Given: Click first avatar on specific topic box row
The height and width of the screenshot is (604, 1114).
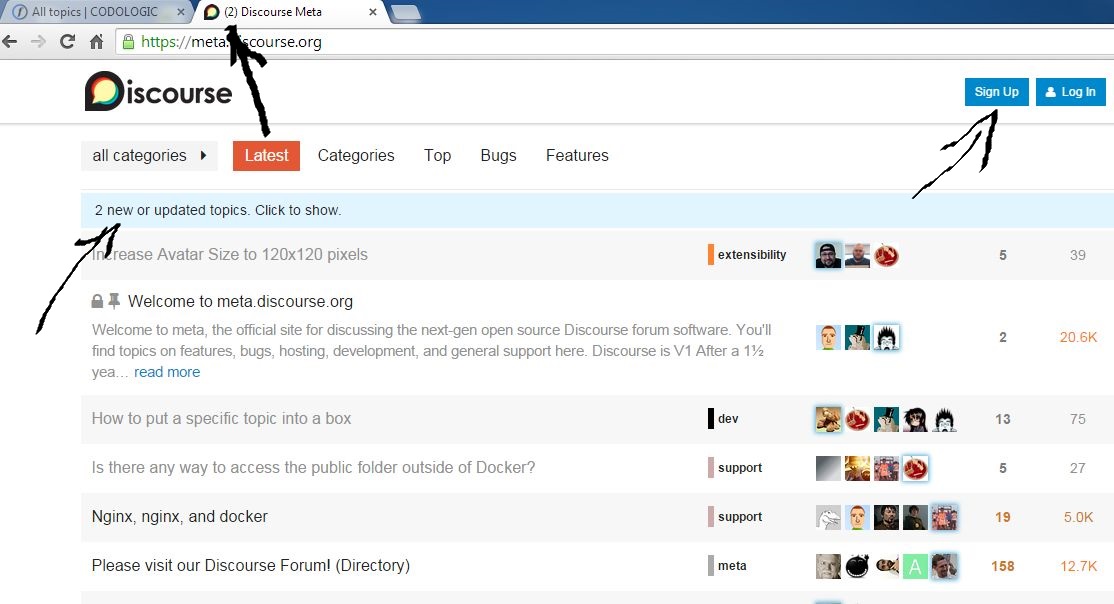Looking at the screenshot, I should [x=828, y=419].
